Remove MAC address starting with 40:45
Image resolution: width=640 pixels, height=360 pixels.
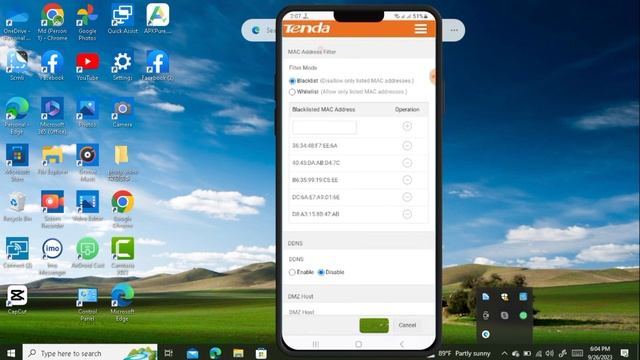coord(407,163)
